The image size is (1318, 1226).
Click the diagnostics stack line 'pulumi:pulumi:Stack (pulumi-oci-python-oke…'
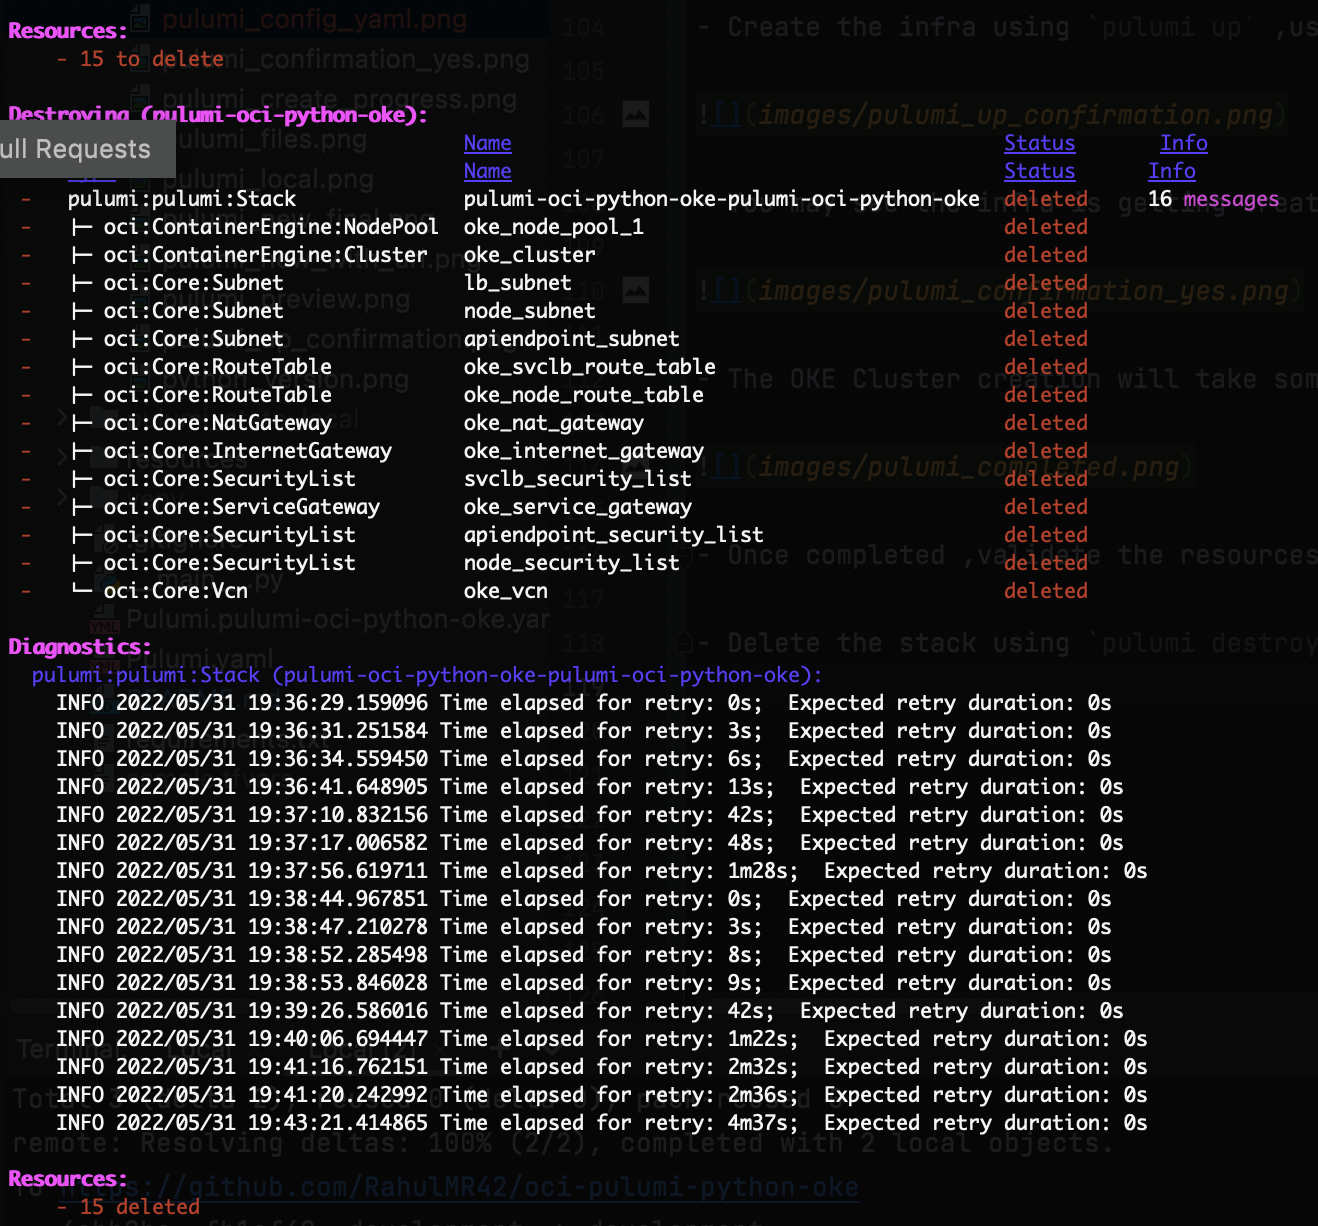tap(428, 675)
